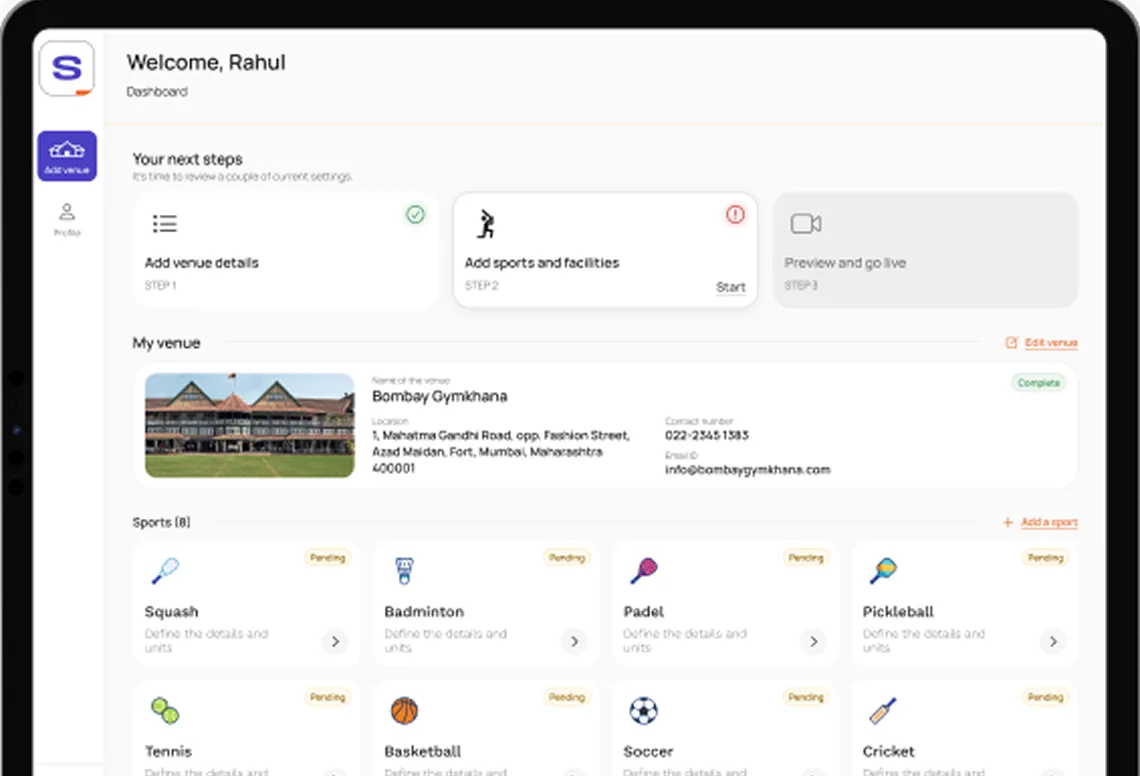Click the list icon on Add venue details
The height and width of the screenshot is (776, 1140).
coord(165,224)
